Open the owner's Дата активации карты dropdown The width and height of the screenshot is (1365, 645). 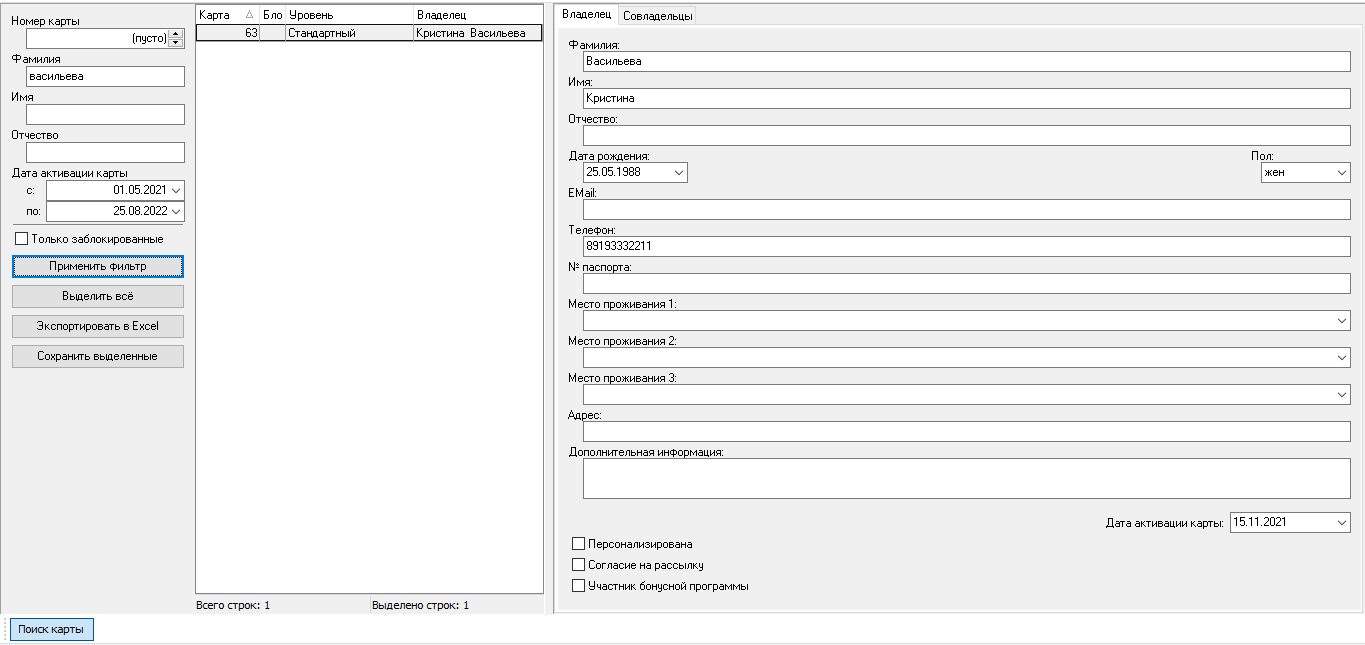(1341, 522)
